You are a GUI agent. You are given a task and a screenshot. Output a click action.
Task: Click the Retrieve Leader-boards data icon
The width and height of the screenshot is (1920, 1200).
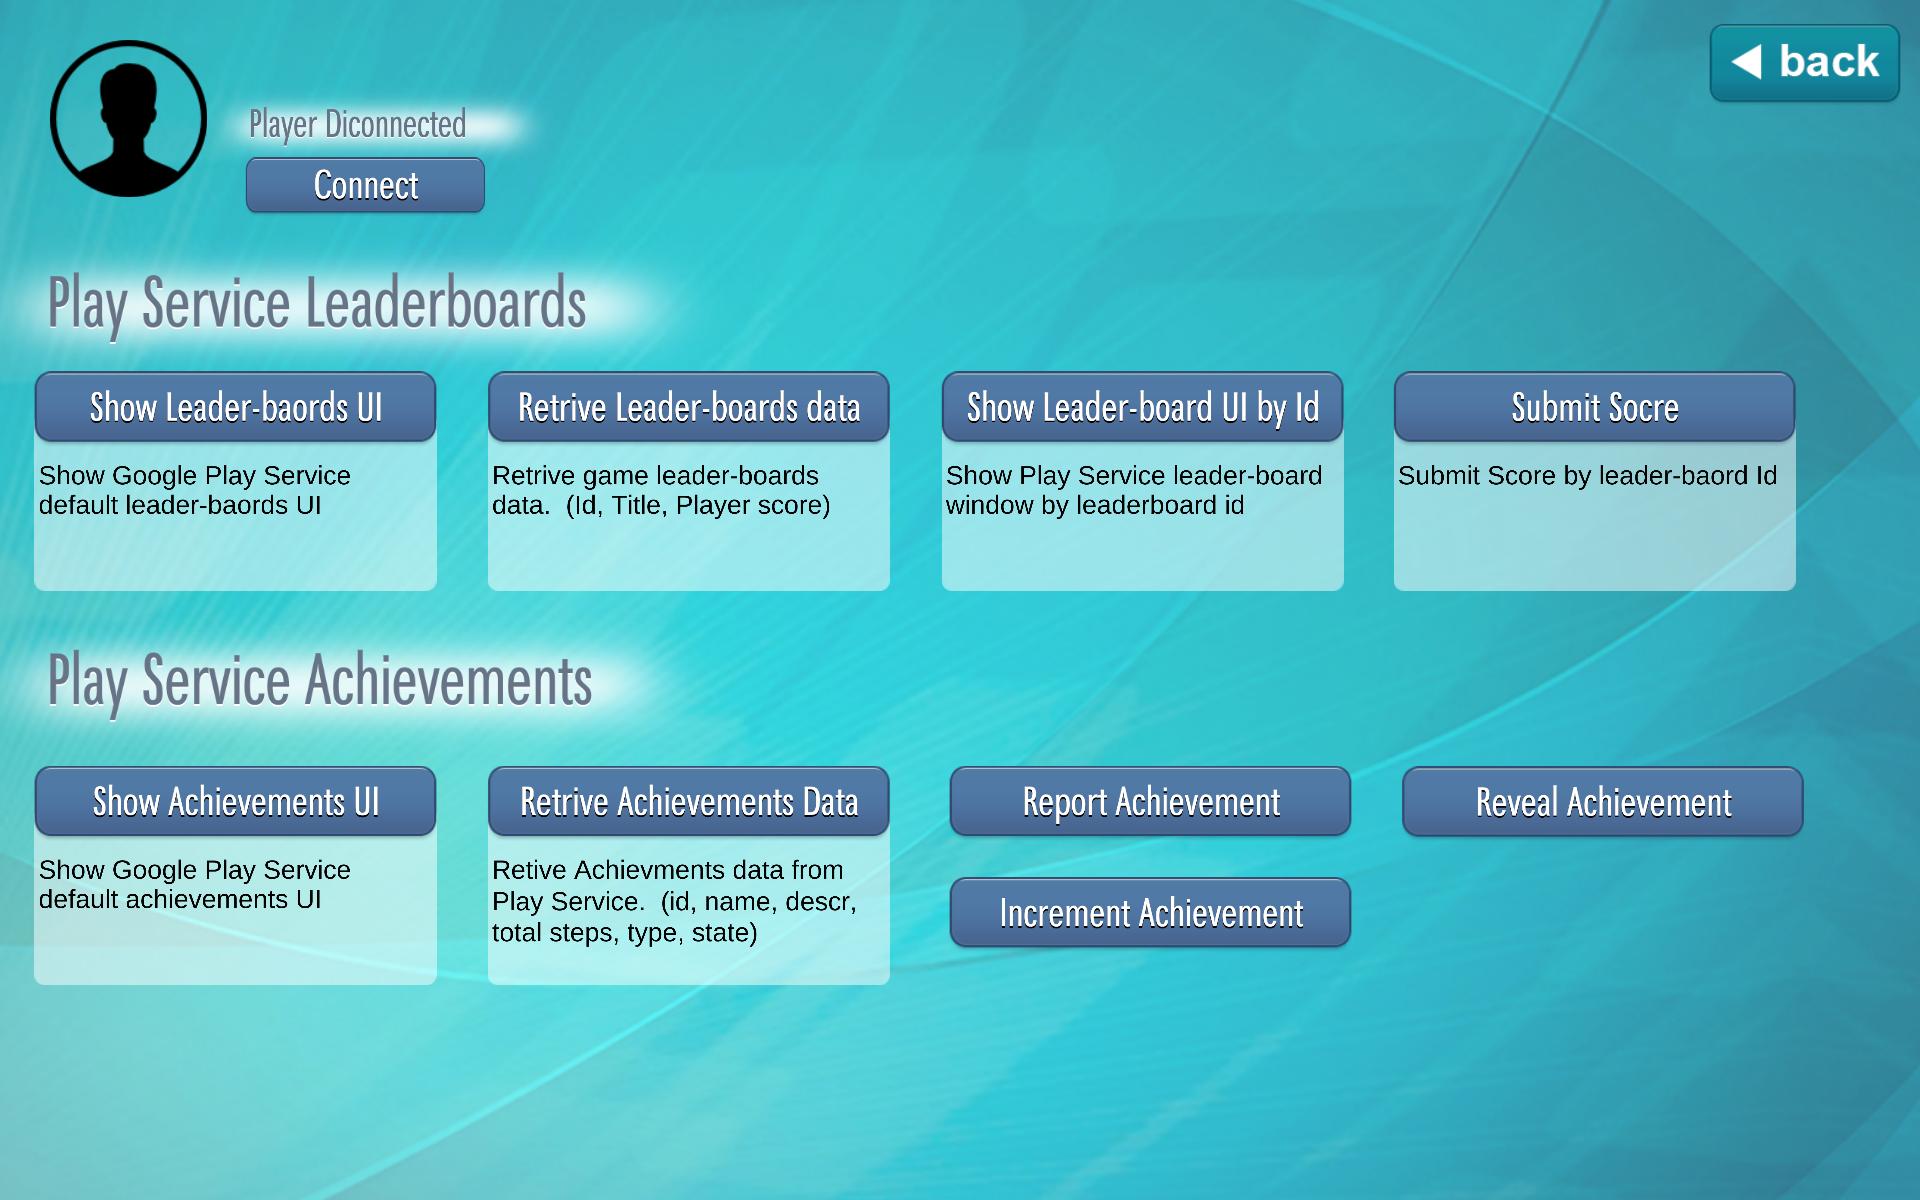pyautogui.click(x=691, y=405)
